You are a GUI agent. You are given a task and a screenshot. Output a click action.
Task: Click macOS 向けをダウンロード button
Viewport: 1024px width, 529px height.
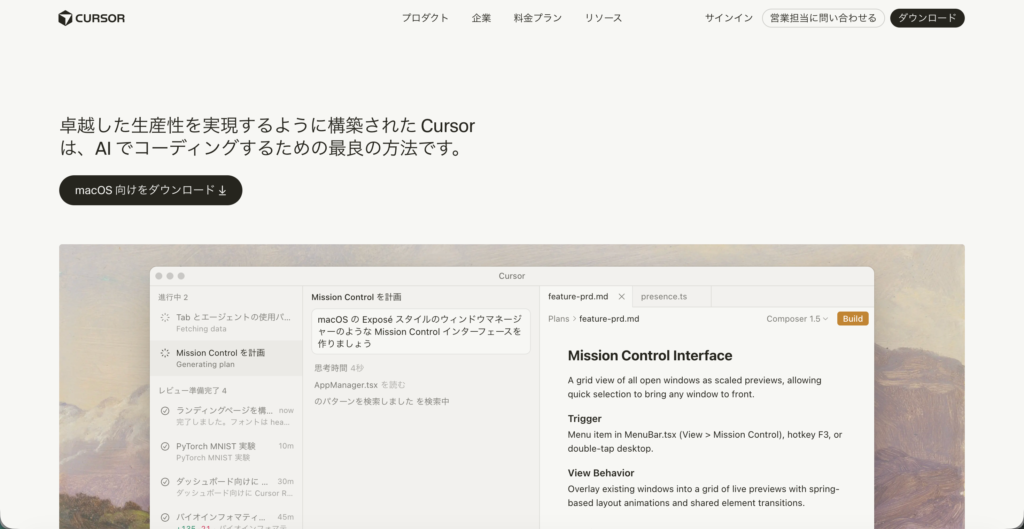pyautogui.click(x=151, y=190)
